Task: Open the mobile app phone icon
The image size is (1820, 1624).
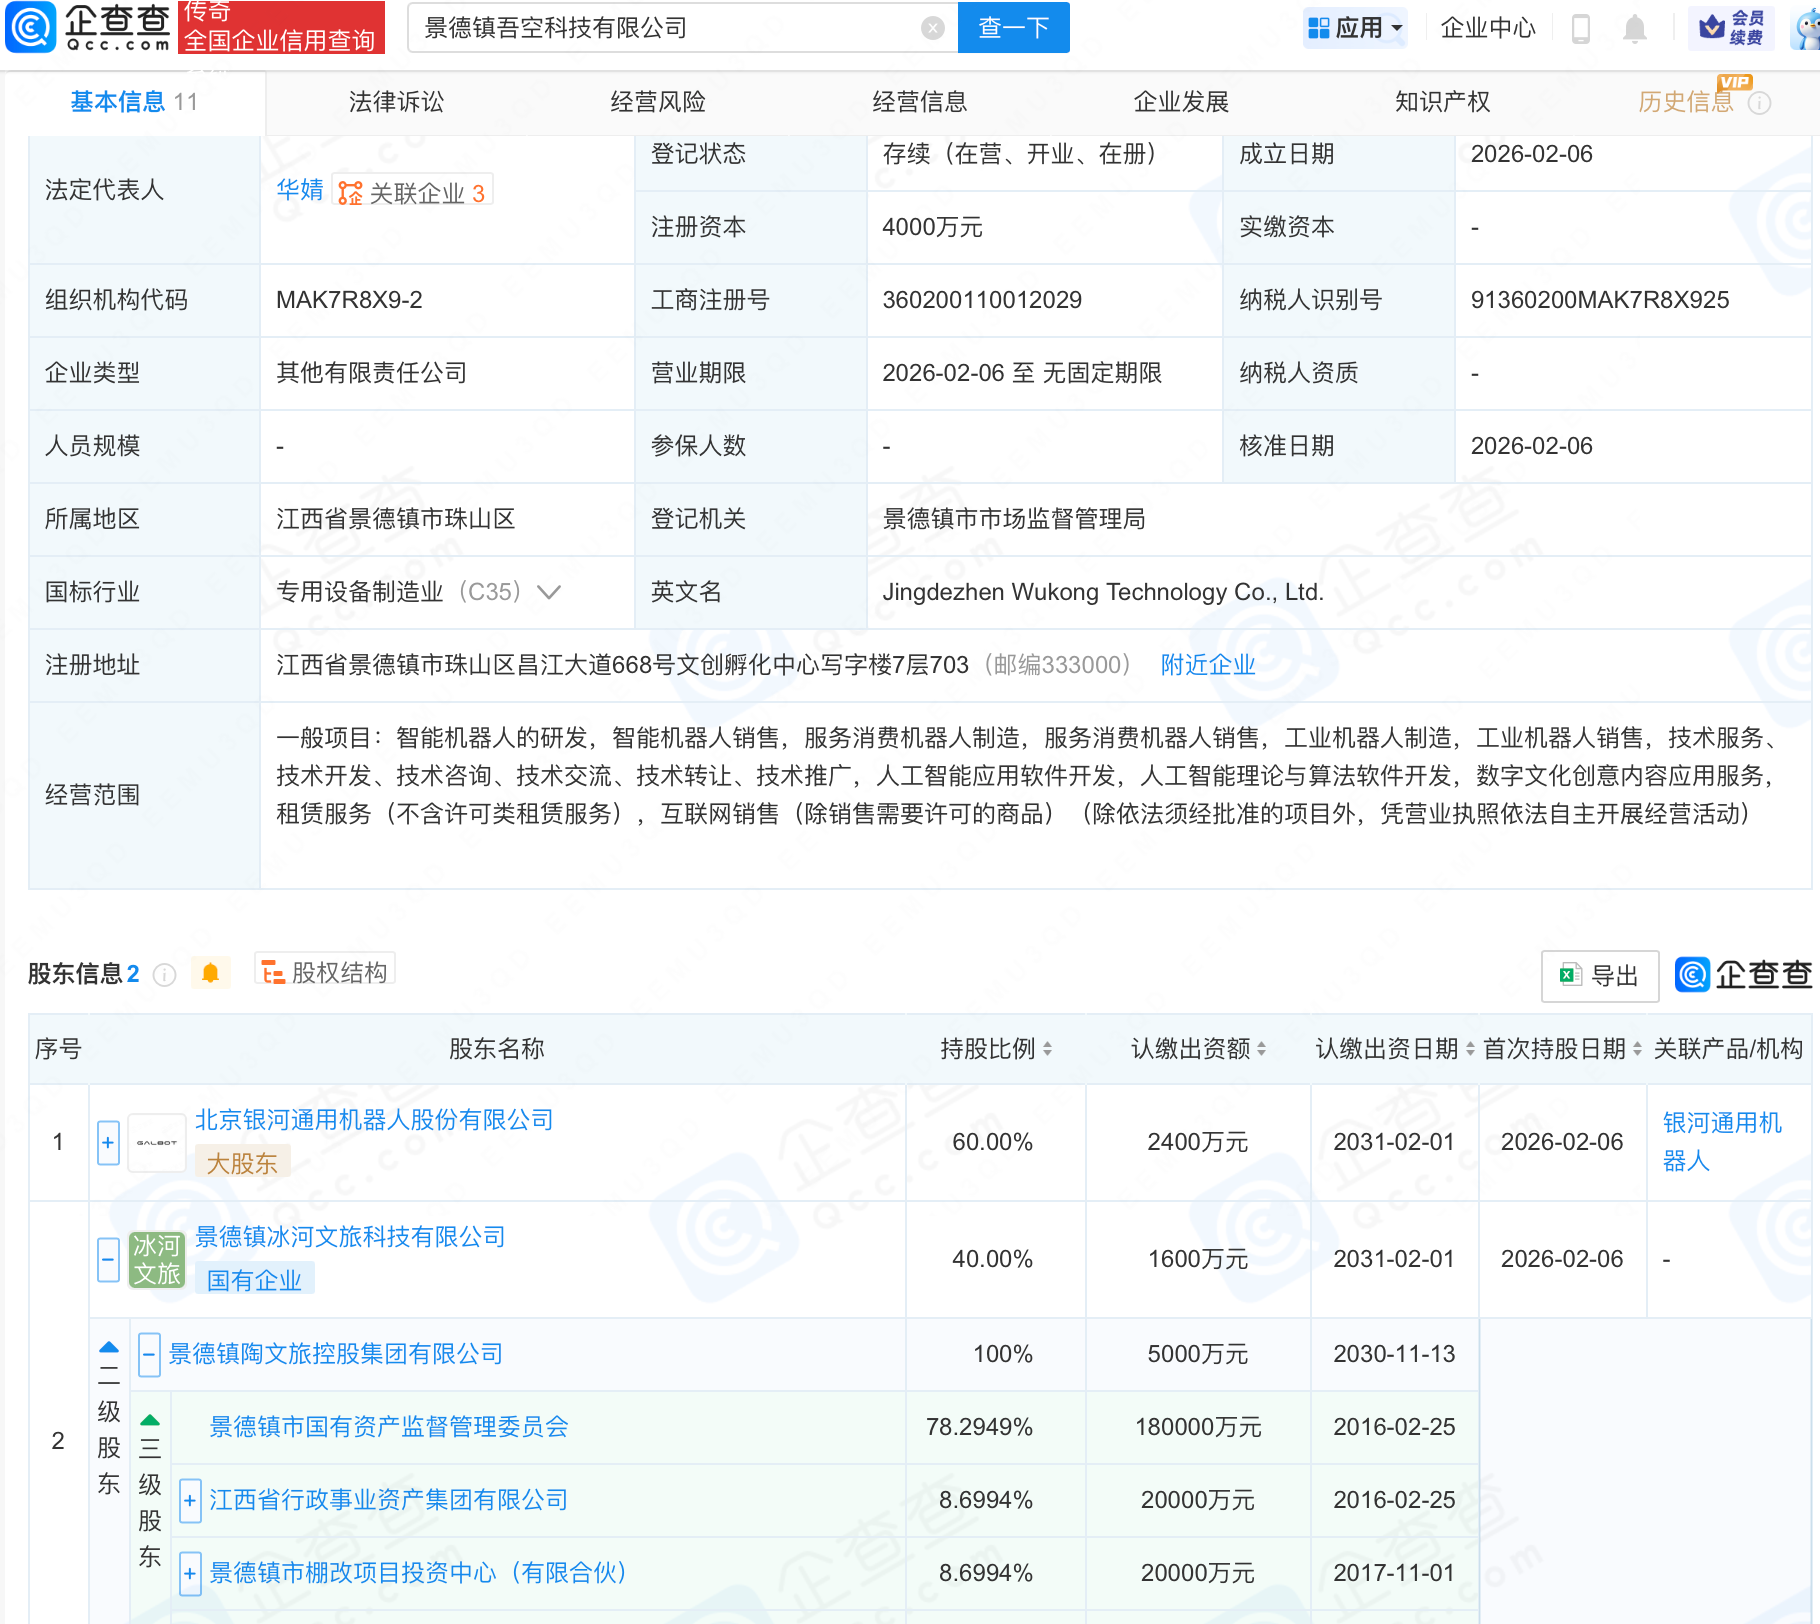Action: pyautogui.click(x=1581, y=28)
